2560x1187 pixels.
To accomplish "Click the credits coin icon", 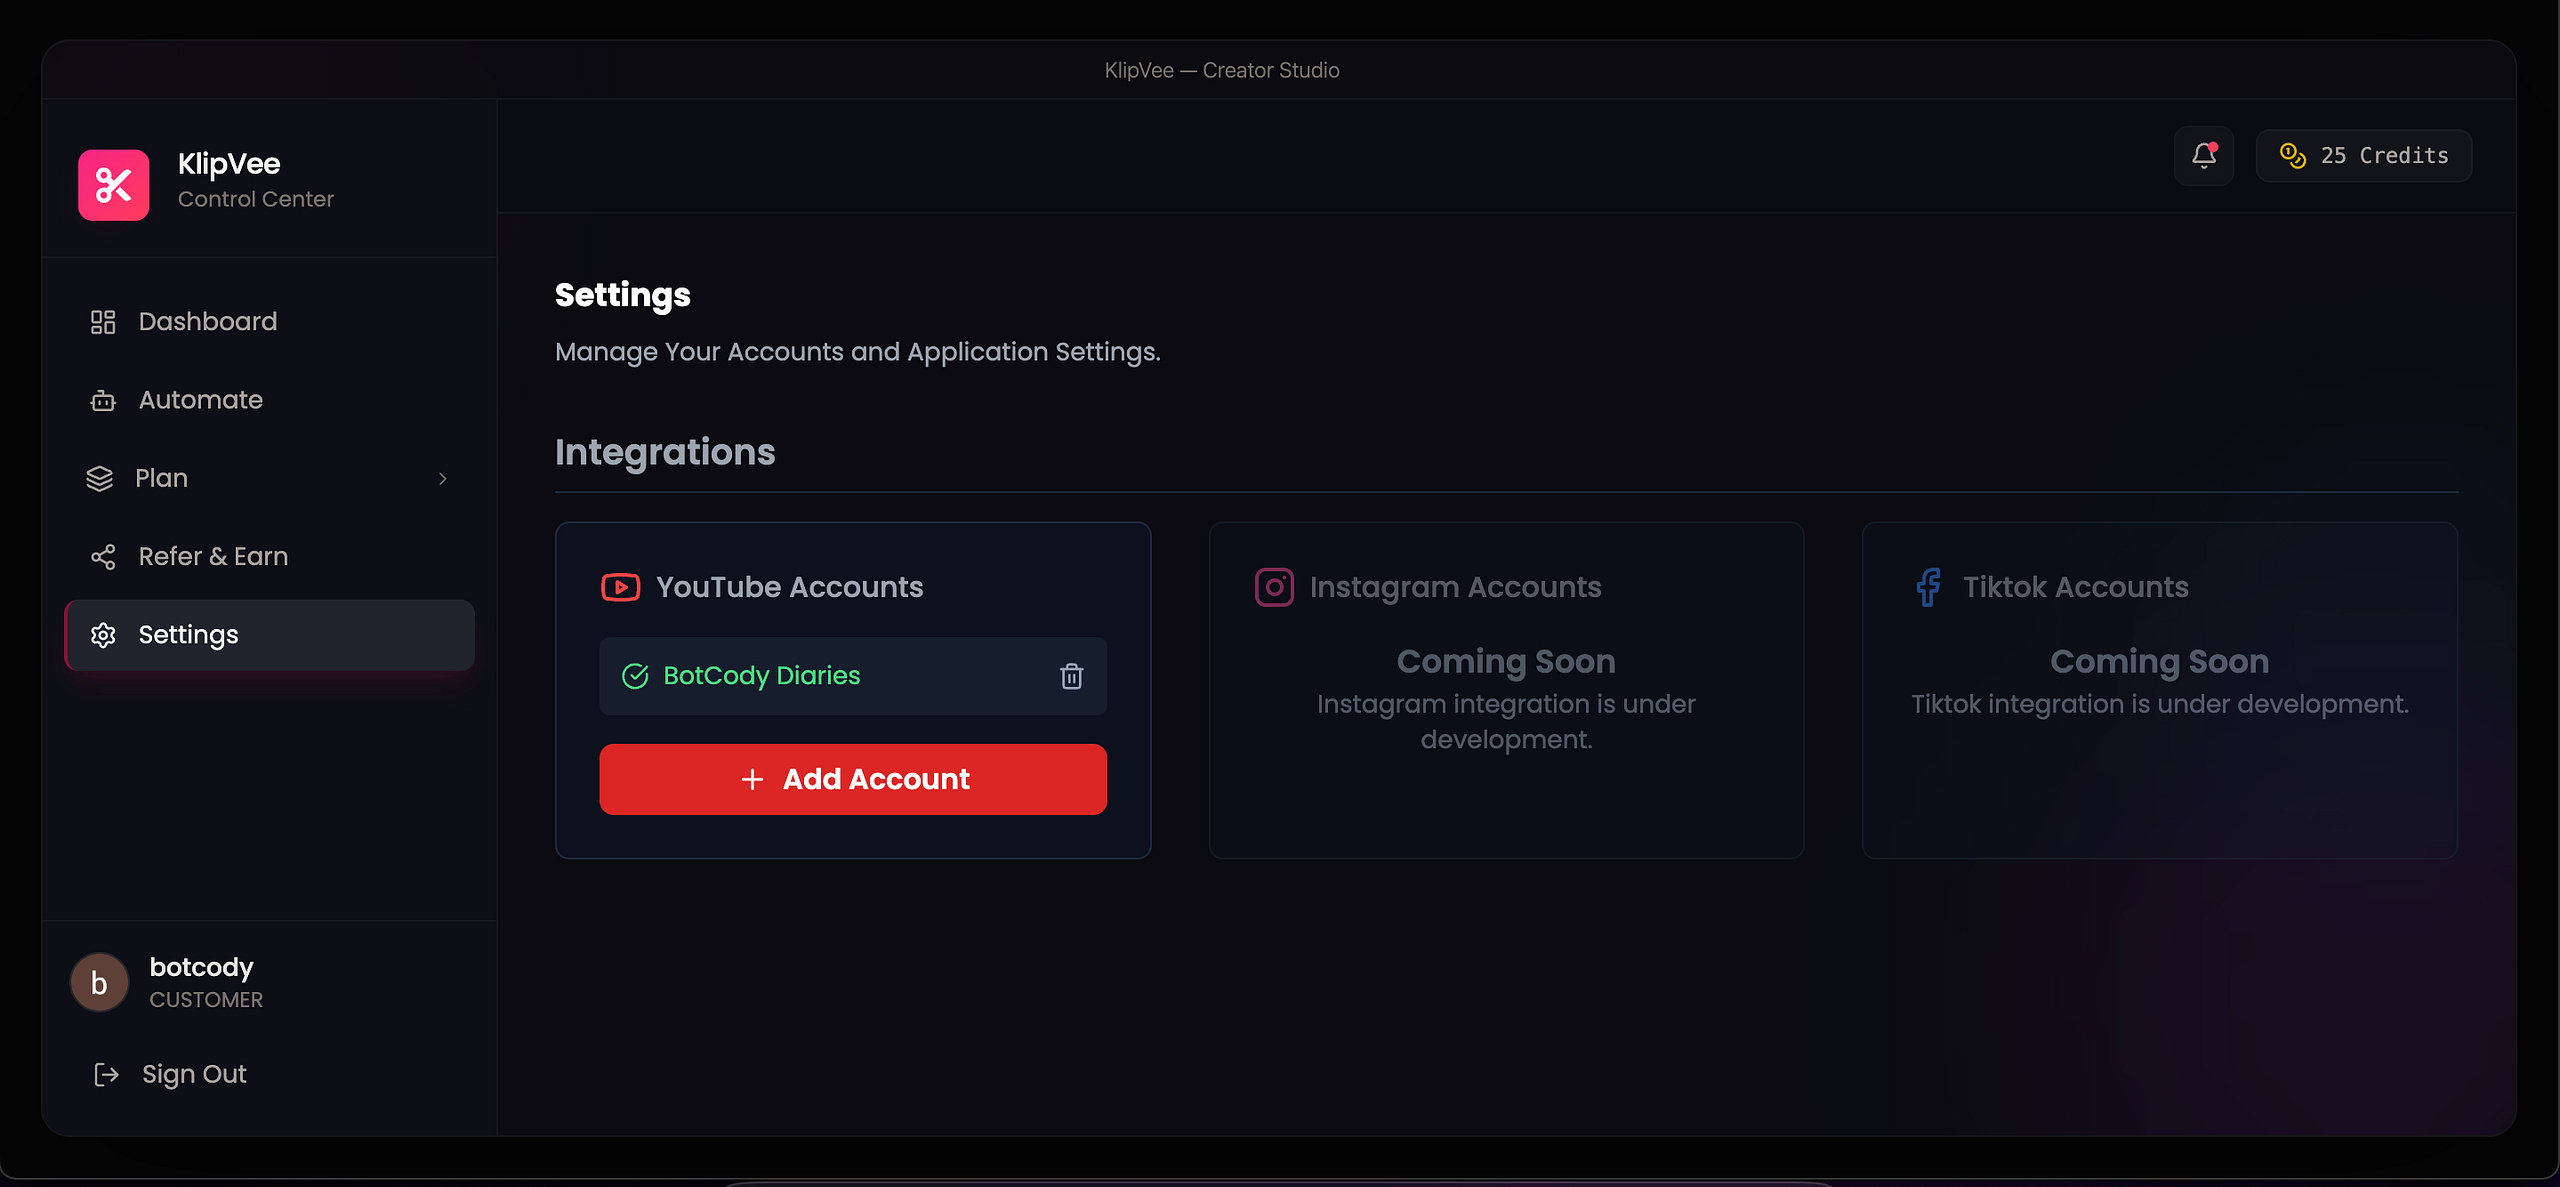I will pyautogui.click(x=2292, y=156).
